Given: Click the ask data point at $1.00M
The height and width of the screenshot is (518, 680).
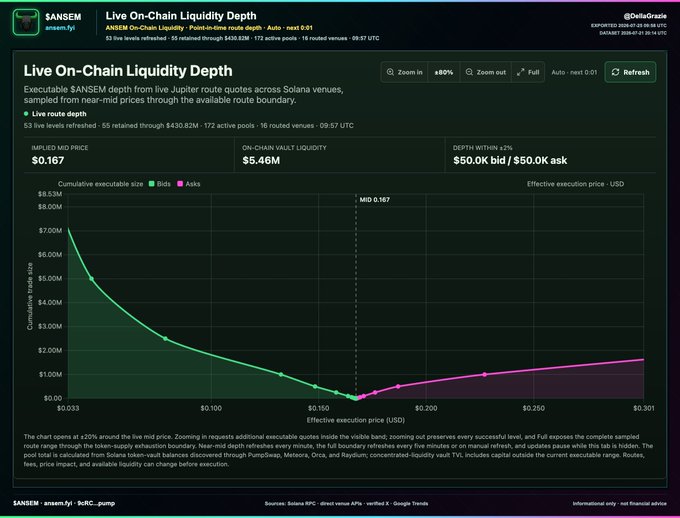Looking at the screenshot, I should [484, 374].
